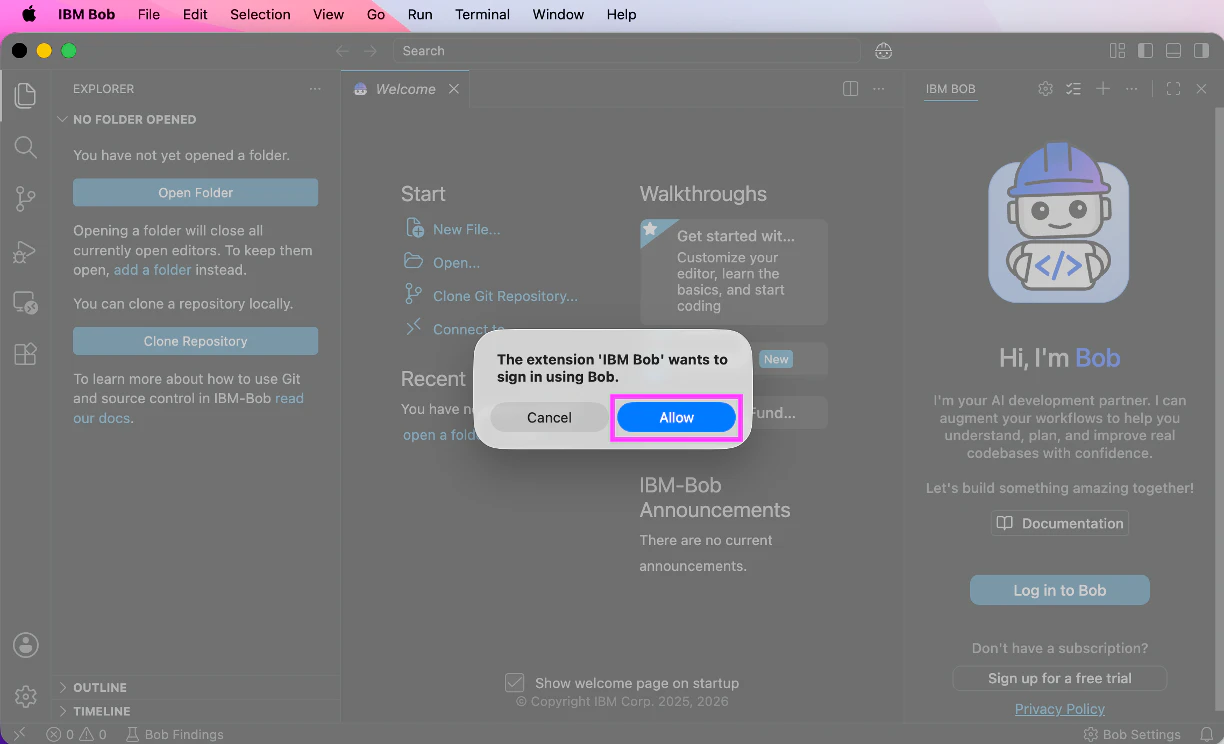Image resolution: width=1224 pixels, height=744 pixels.
Task: Click the go back arrow in title bar
Action: click(342, 51)
